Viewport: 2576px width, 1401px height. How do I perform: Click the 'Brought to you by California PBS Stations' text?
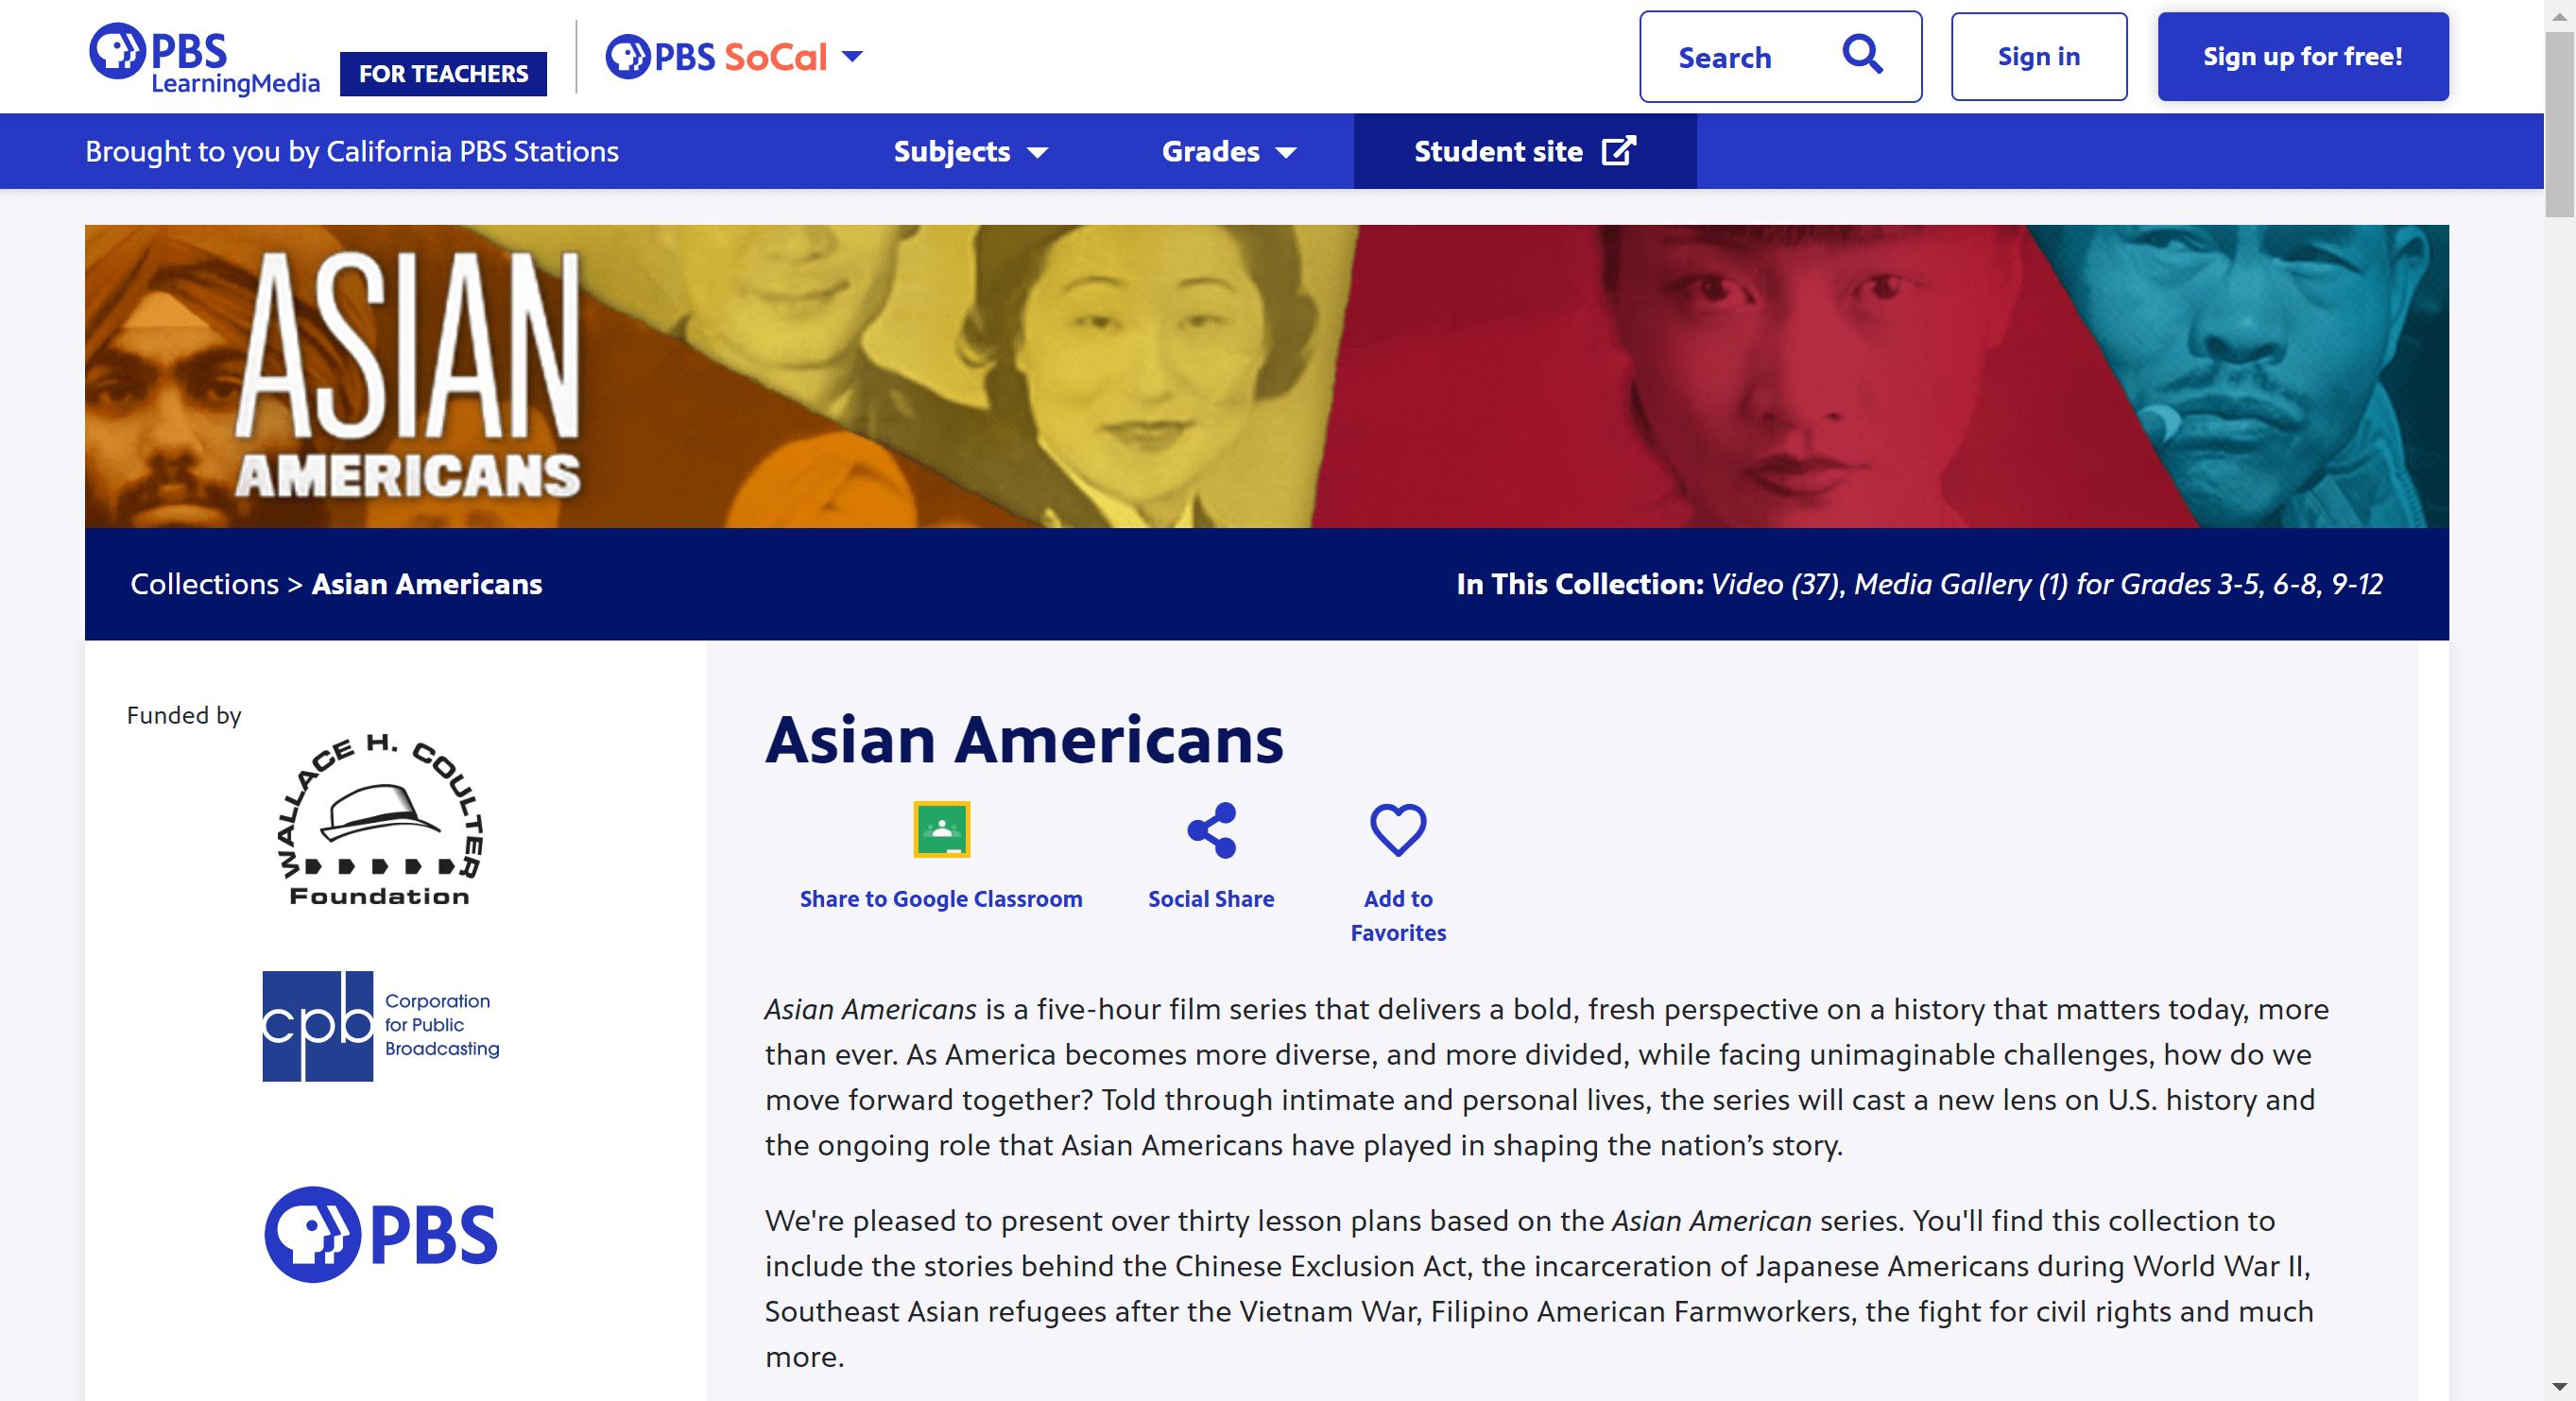pos(352,151)
